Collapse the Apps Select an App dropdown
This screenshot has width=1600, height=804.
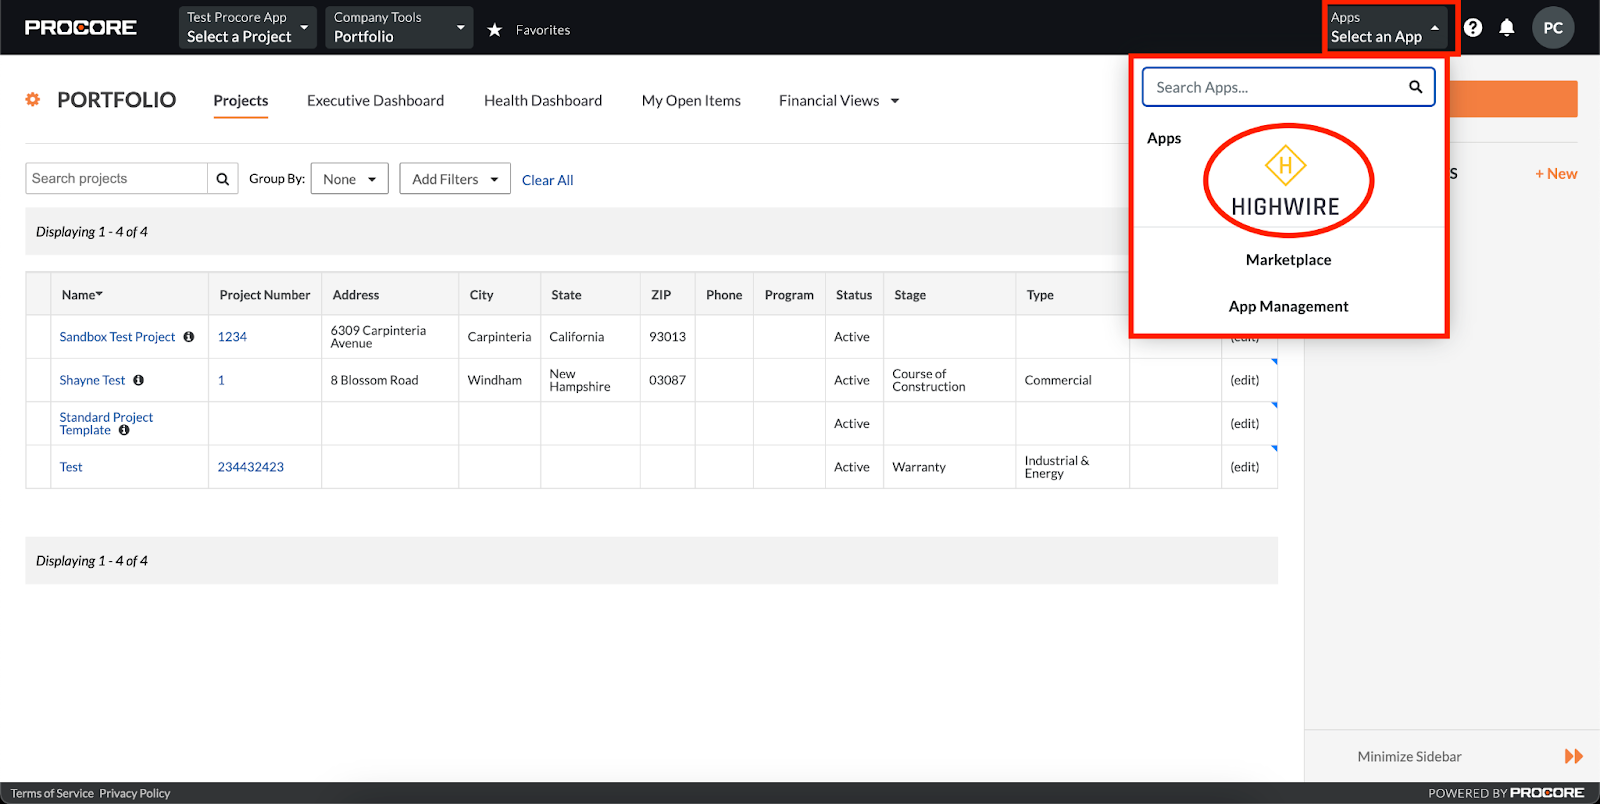pyautogui.click(x=1386, y=28)
